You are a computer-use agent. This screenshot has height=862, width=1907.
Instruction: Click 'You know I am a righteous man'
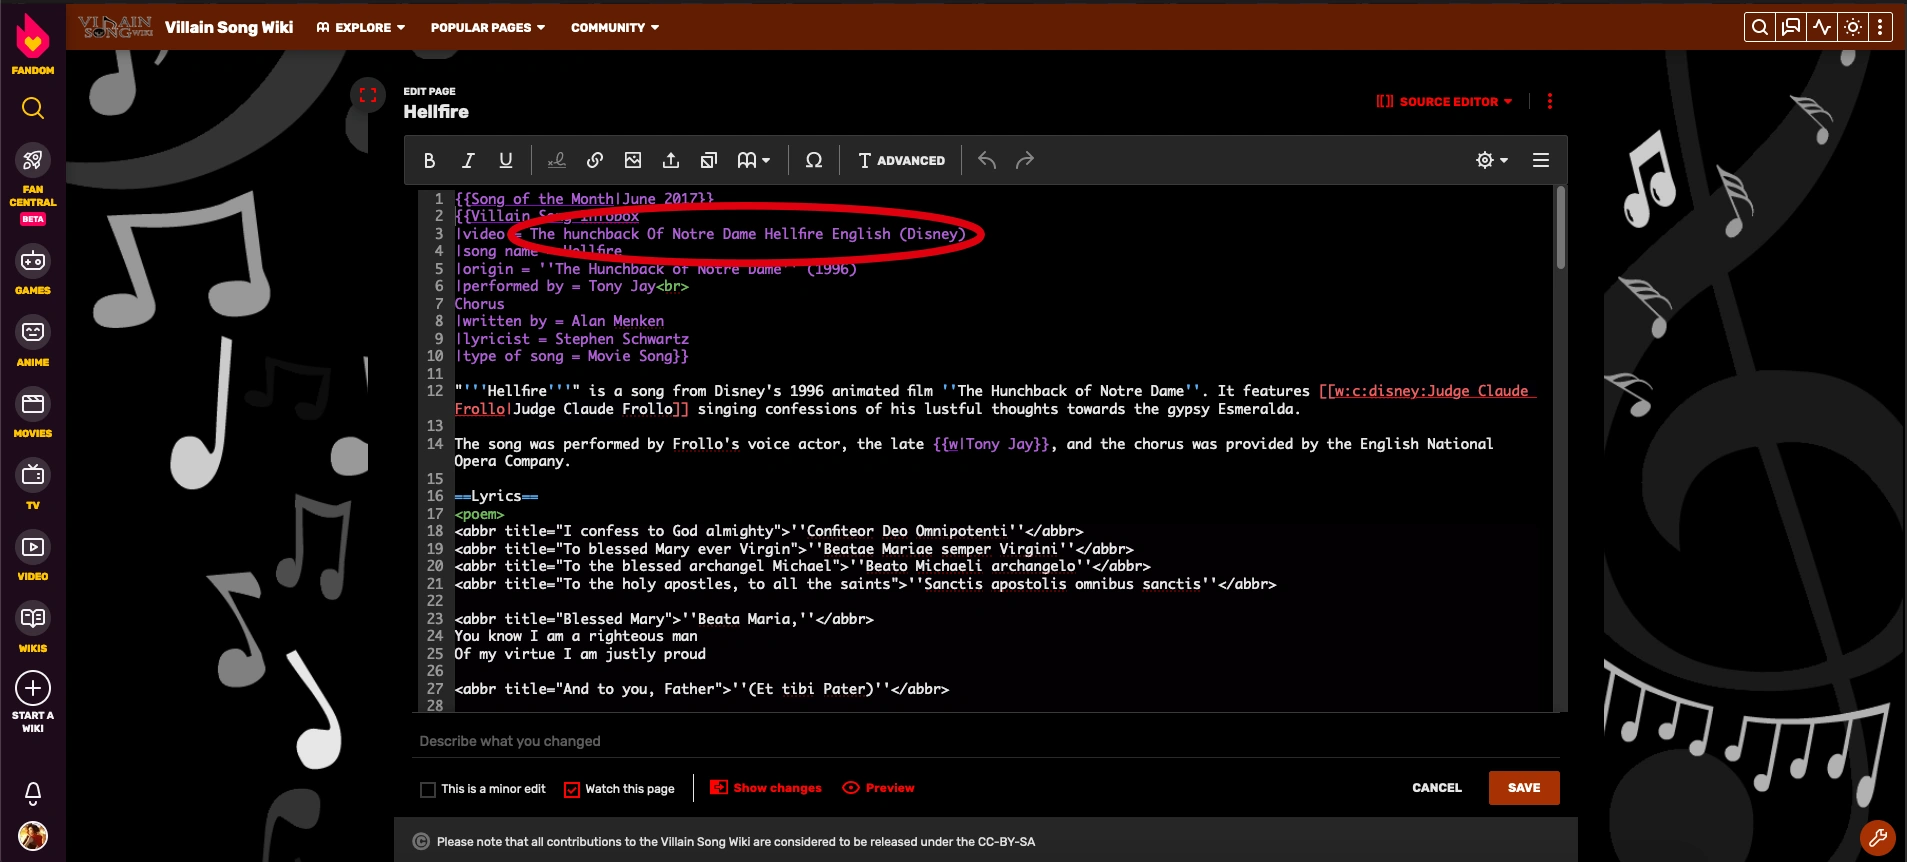[576, 636]
